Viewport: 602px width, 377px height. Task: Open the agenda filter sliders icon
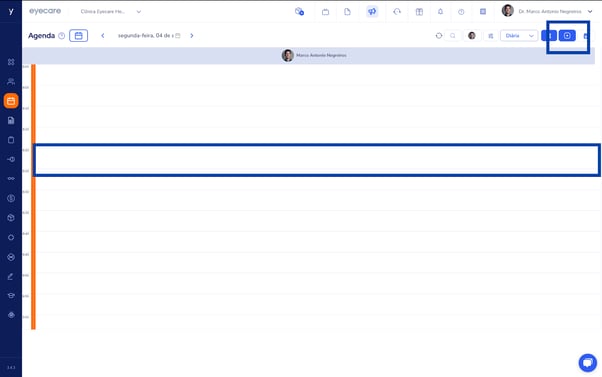[491, 36]
